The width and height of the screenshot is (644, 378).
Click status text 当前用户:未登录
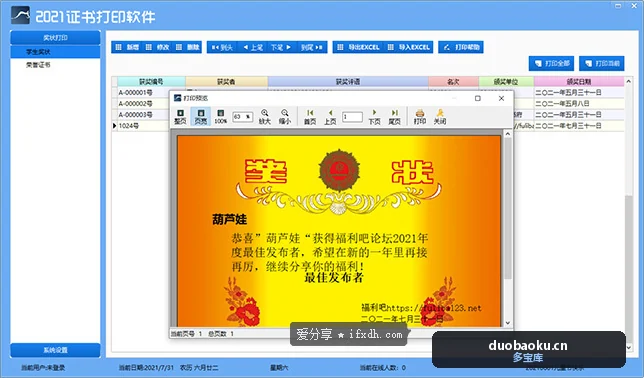tap(43, 368)
